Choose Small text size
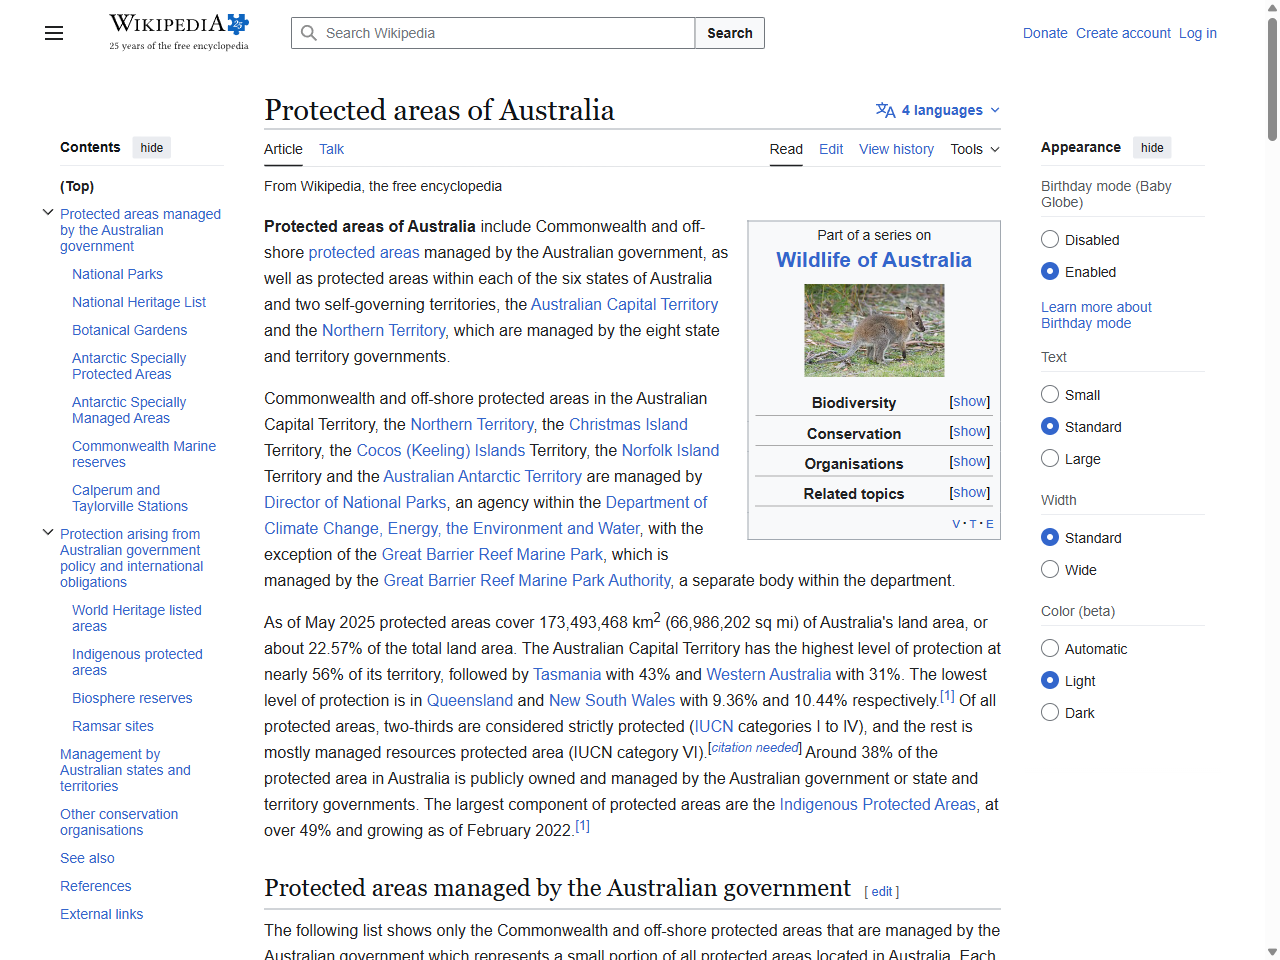 [x=1050, y=394]
